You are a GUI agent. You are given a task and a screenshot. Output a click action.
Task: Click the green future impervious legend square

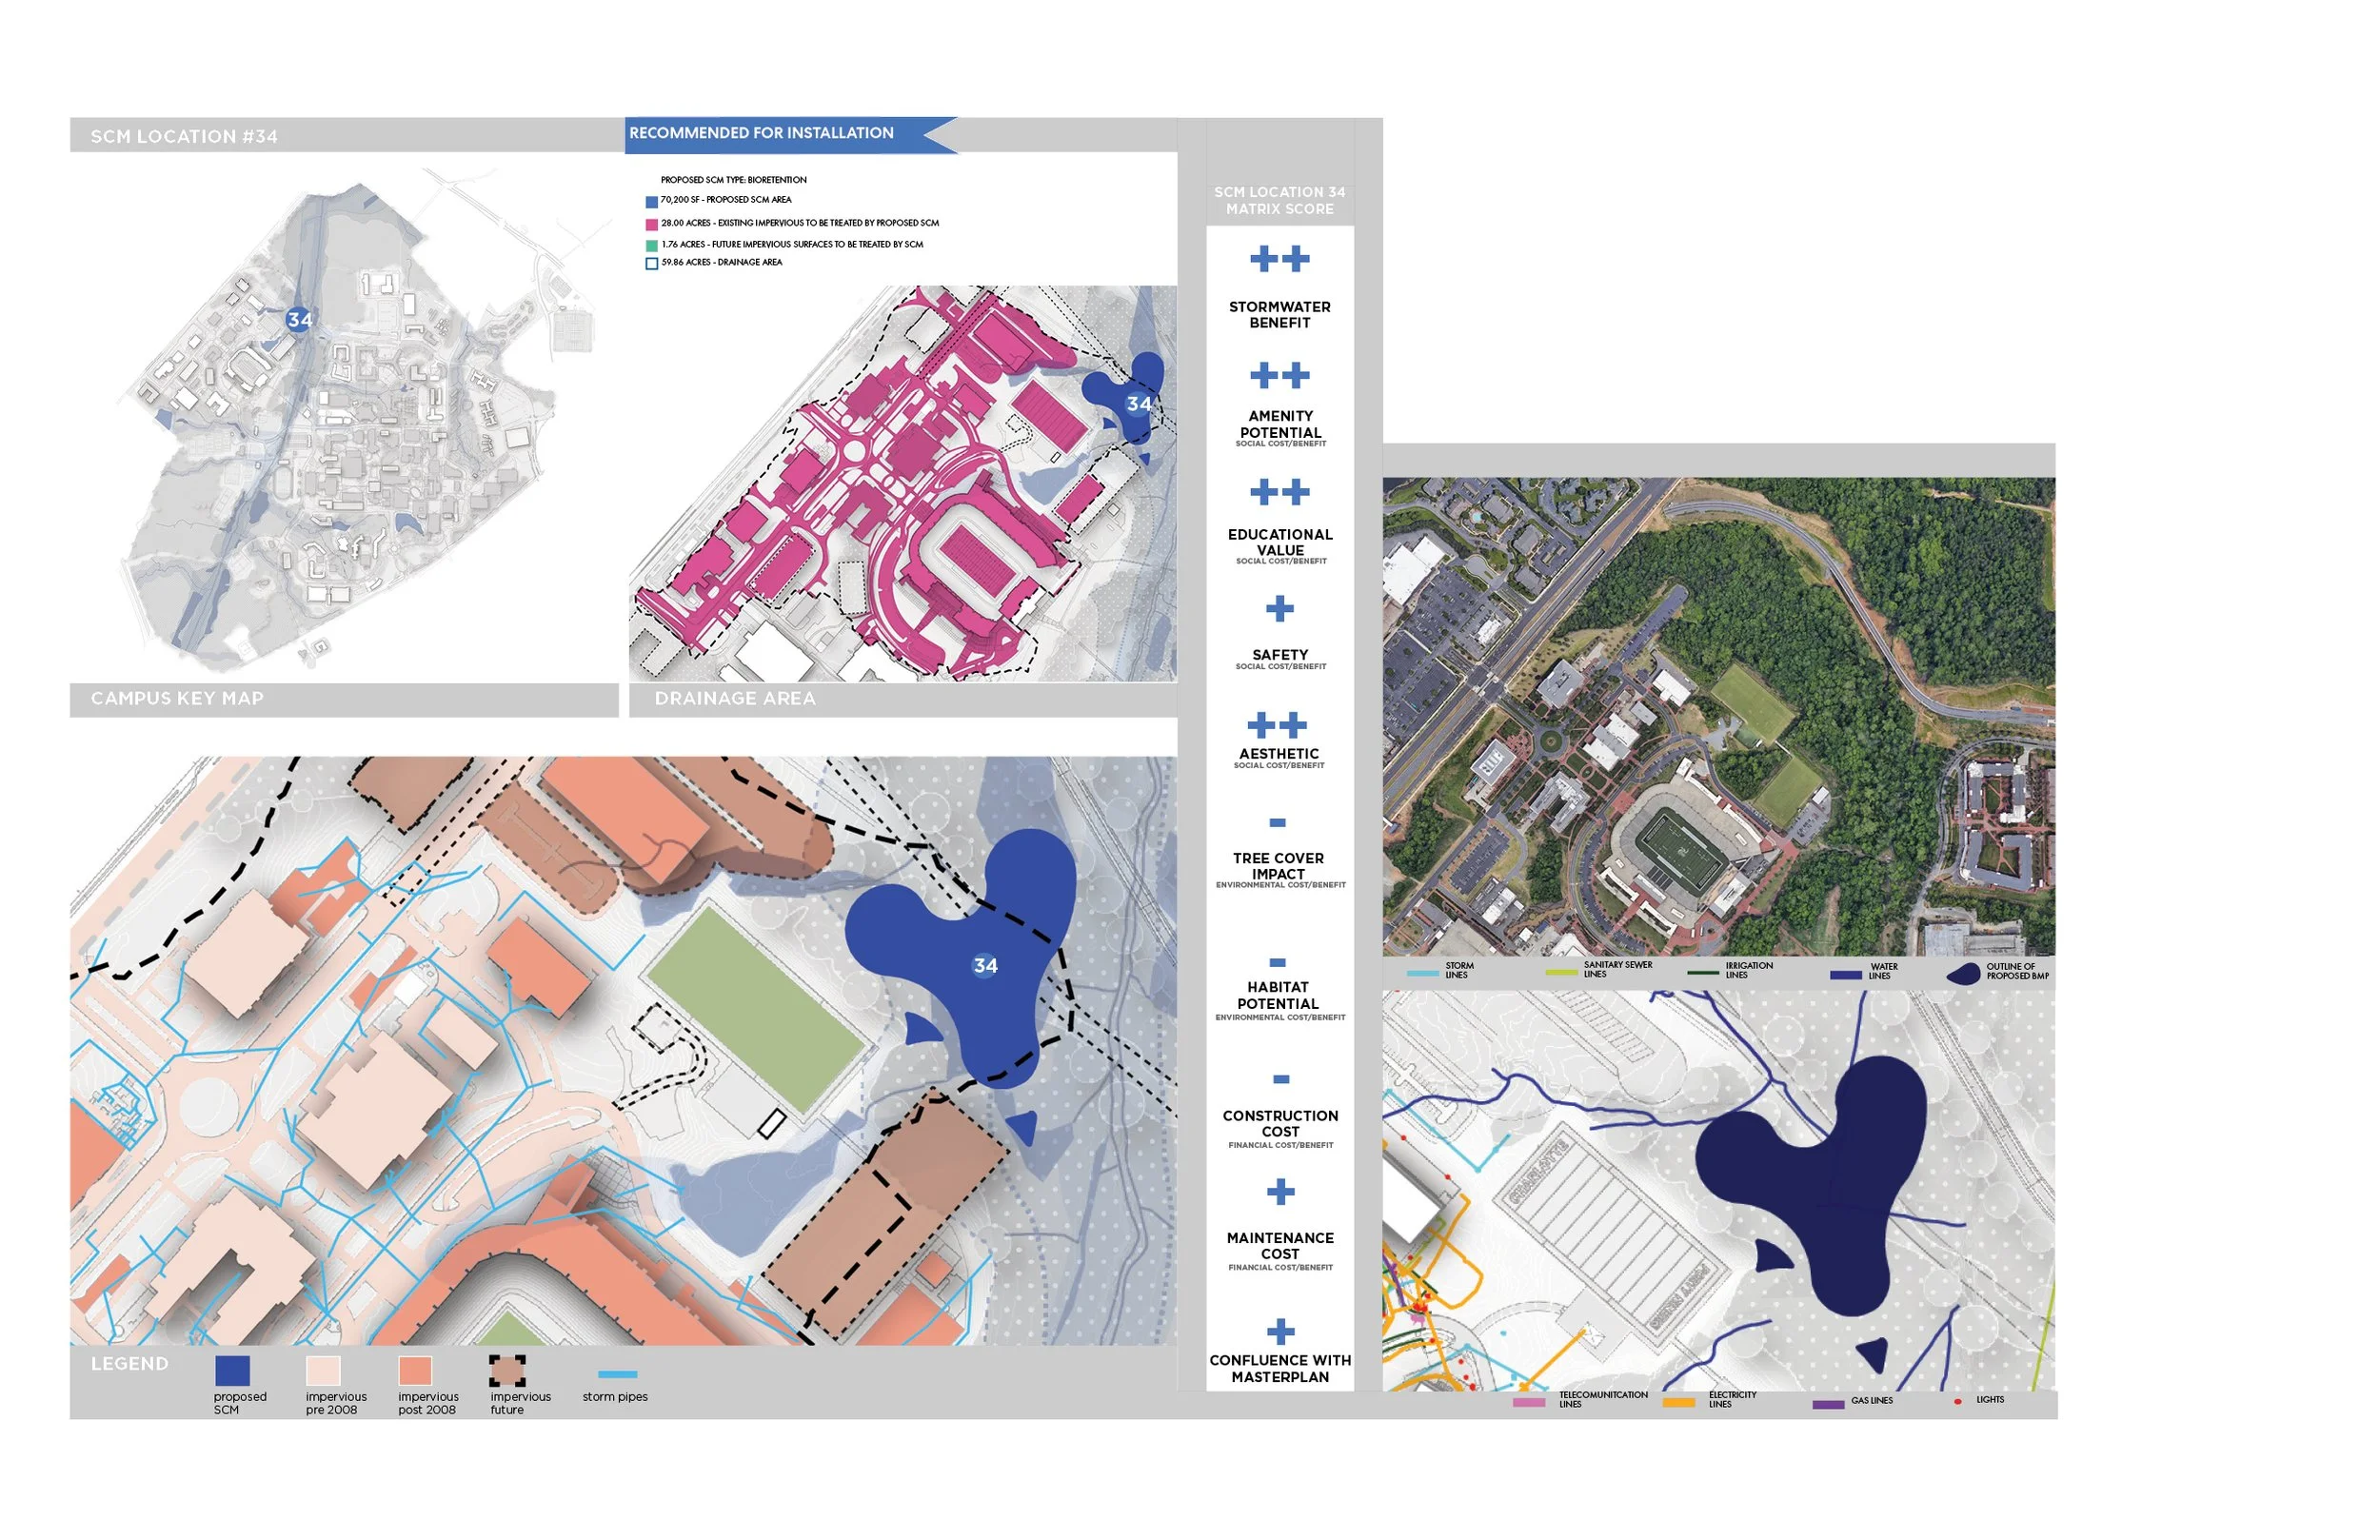651,245
